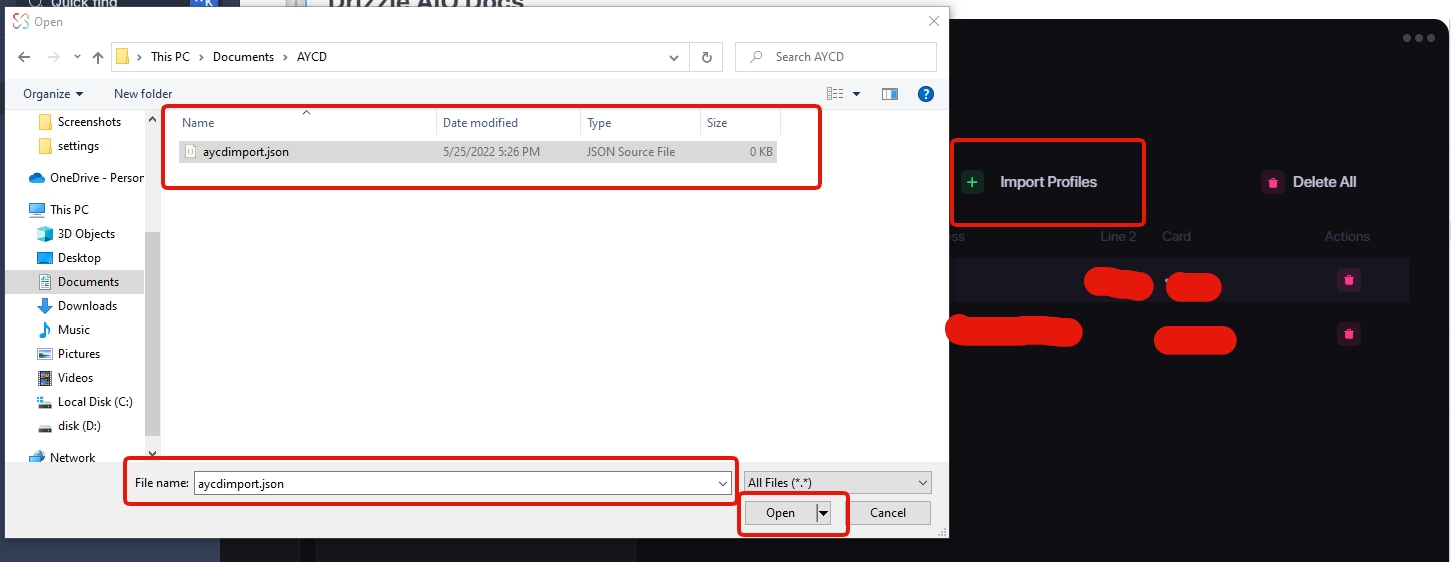Open the All Files type dropdown
Image resolution: width=1451 pixels, height=562 pixels.
coord(837,483)
